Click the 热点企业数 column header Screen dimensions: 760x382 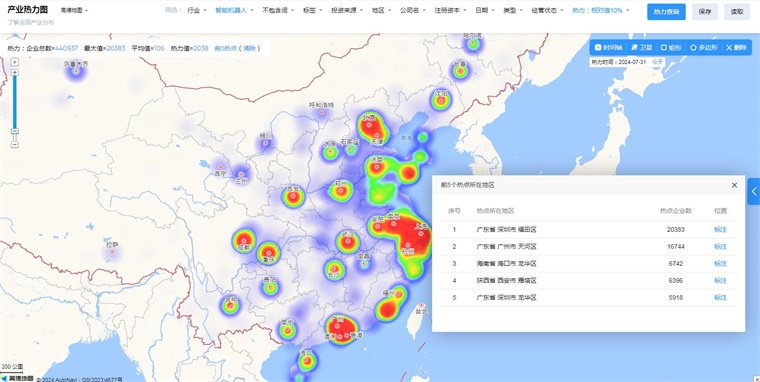[x=675, y=211]
